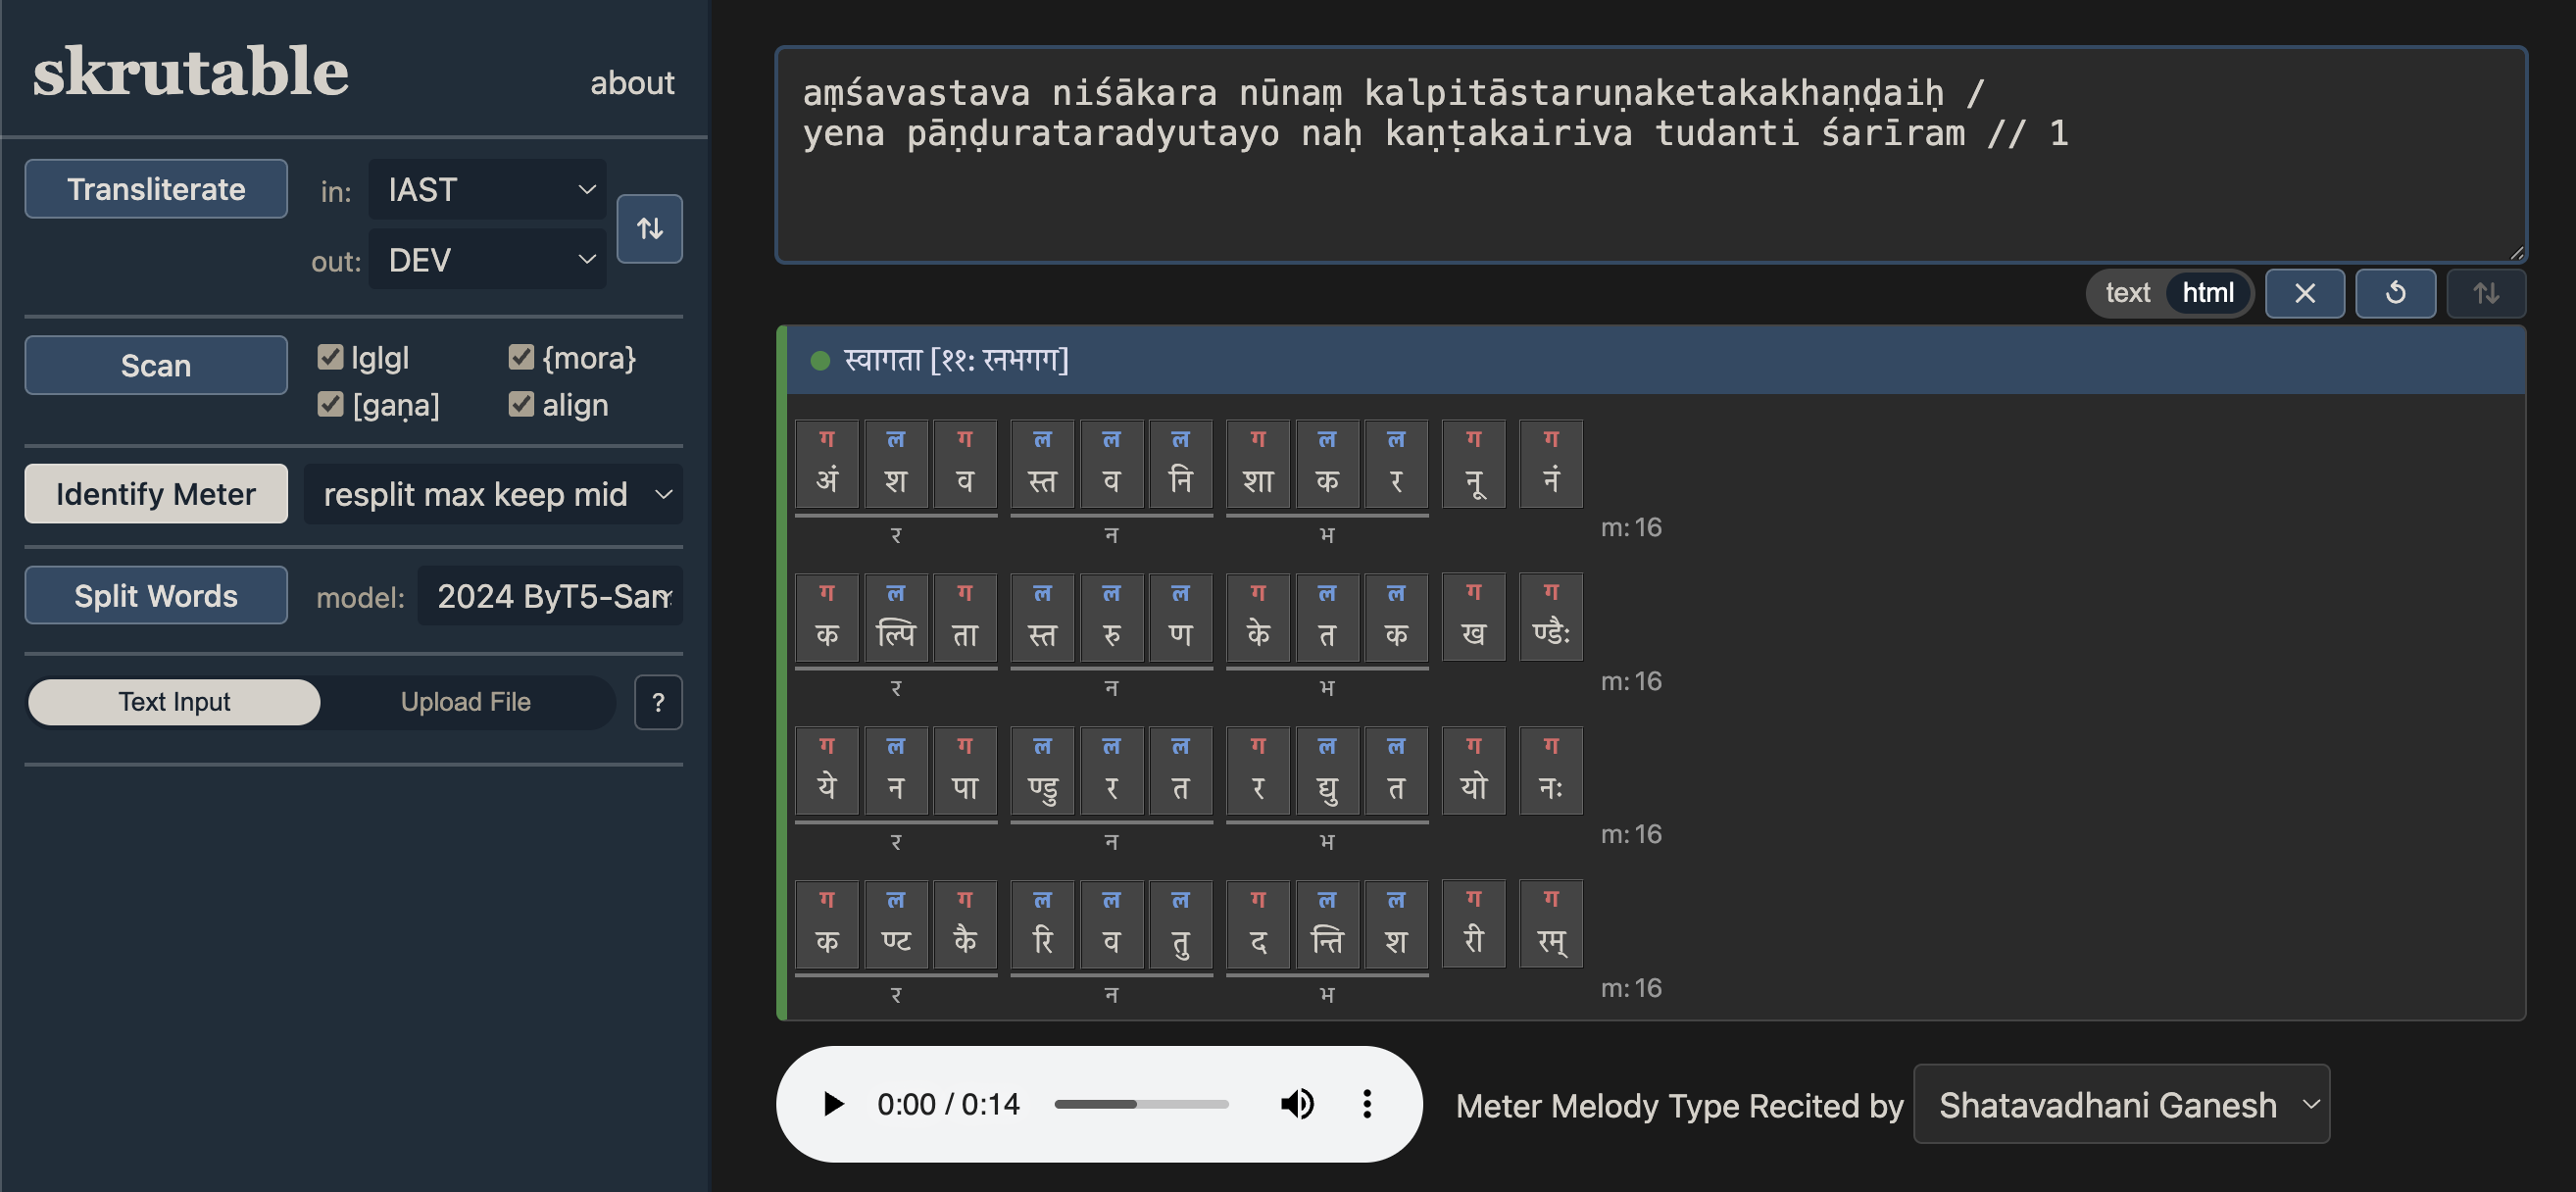Open the help question mark button
The width and height of the screenshot is (2576, 1192).
(x=658, y=702)
